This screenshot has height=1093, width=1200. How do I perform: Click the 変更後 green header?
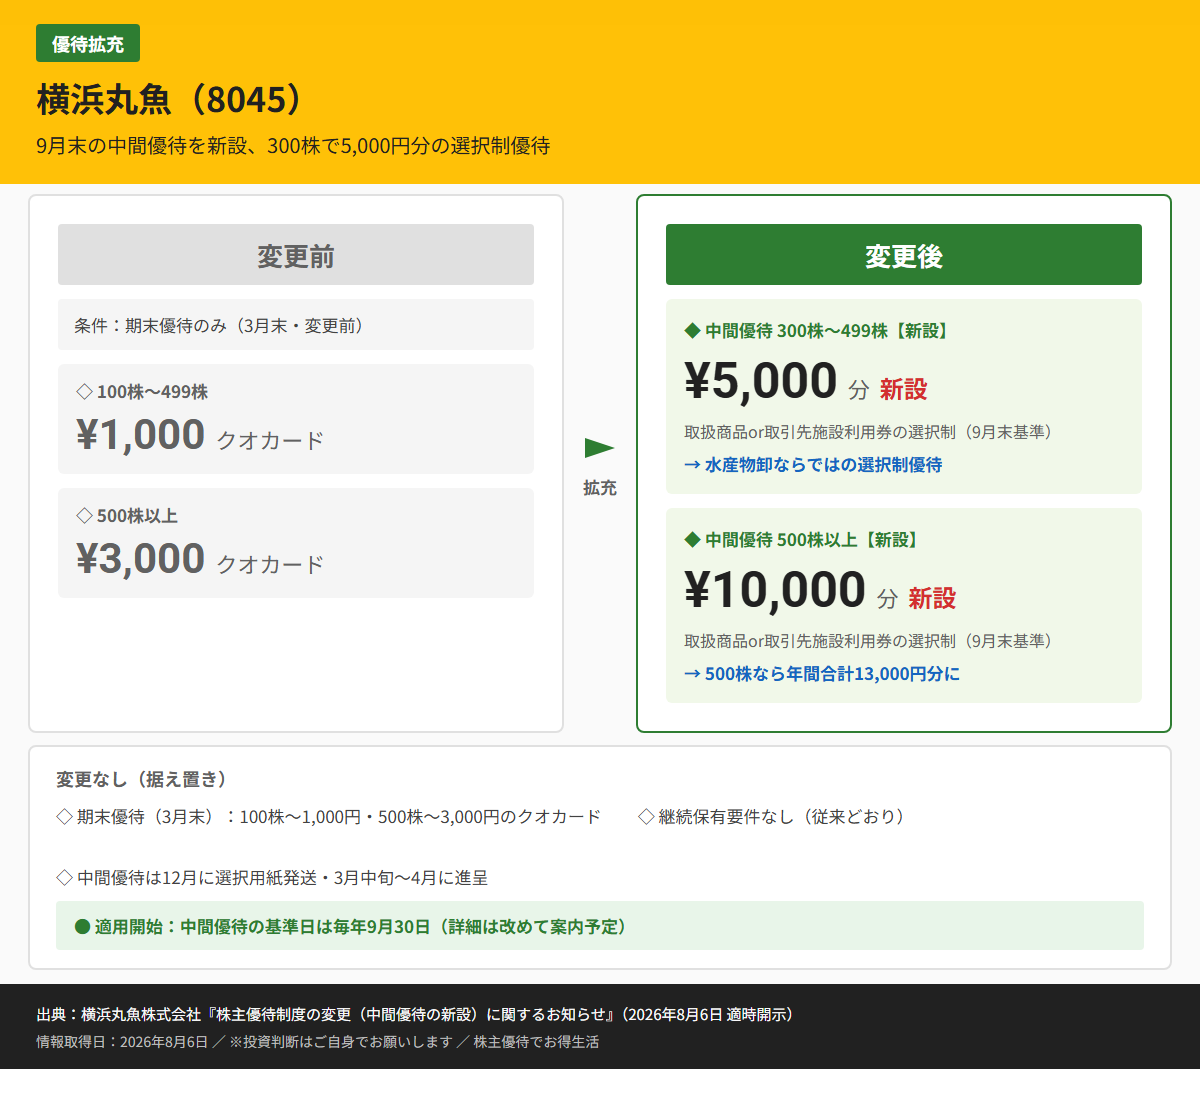tap(904, 255)
